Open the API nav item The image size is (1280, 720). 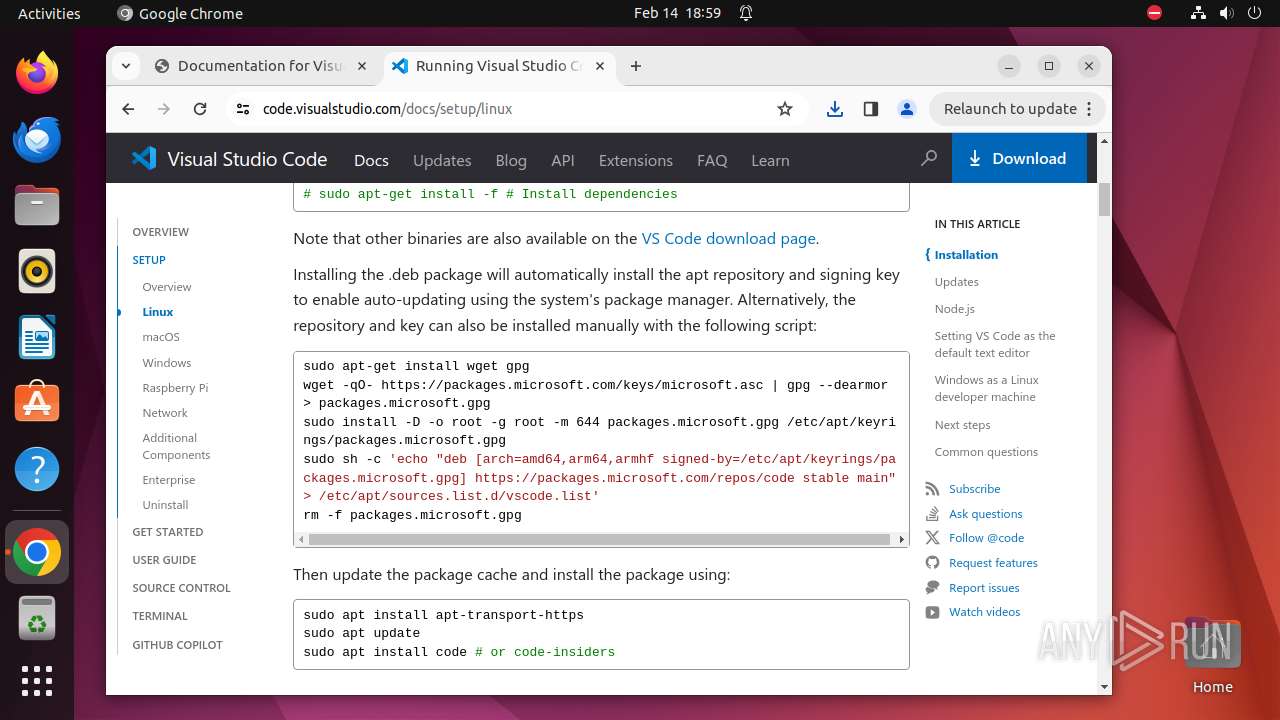563,160
